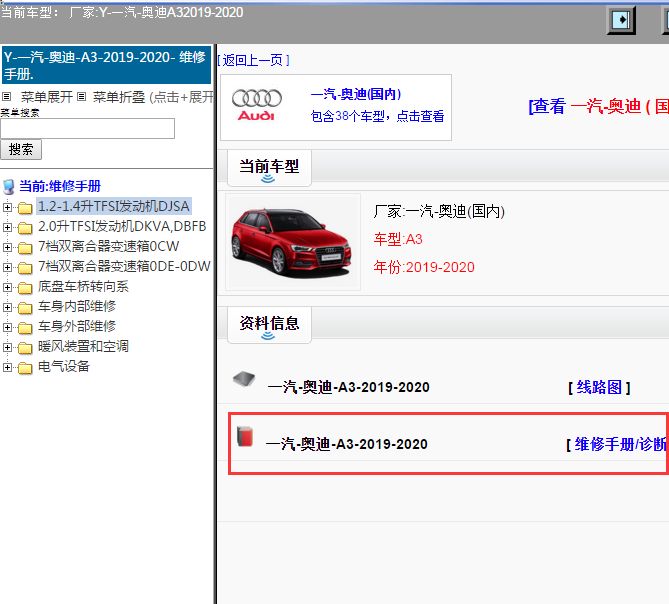The height and width of the screenshot is (604, 669).
Task: Click the 查看 一汽-奥迪 link on the right
Action: 598,106
